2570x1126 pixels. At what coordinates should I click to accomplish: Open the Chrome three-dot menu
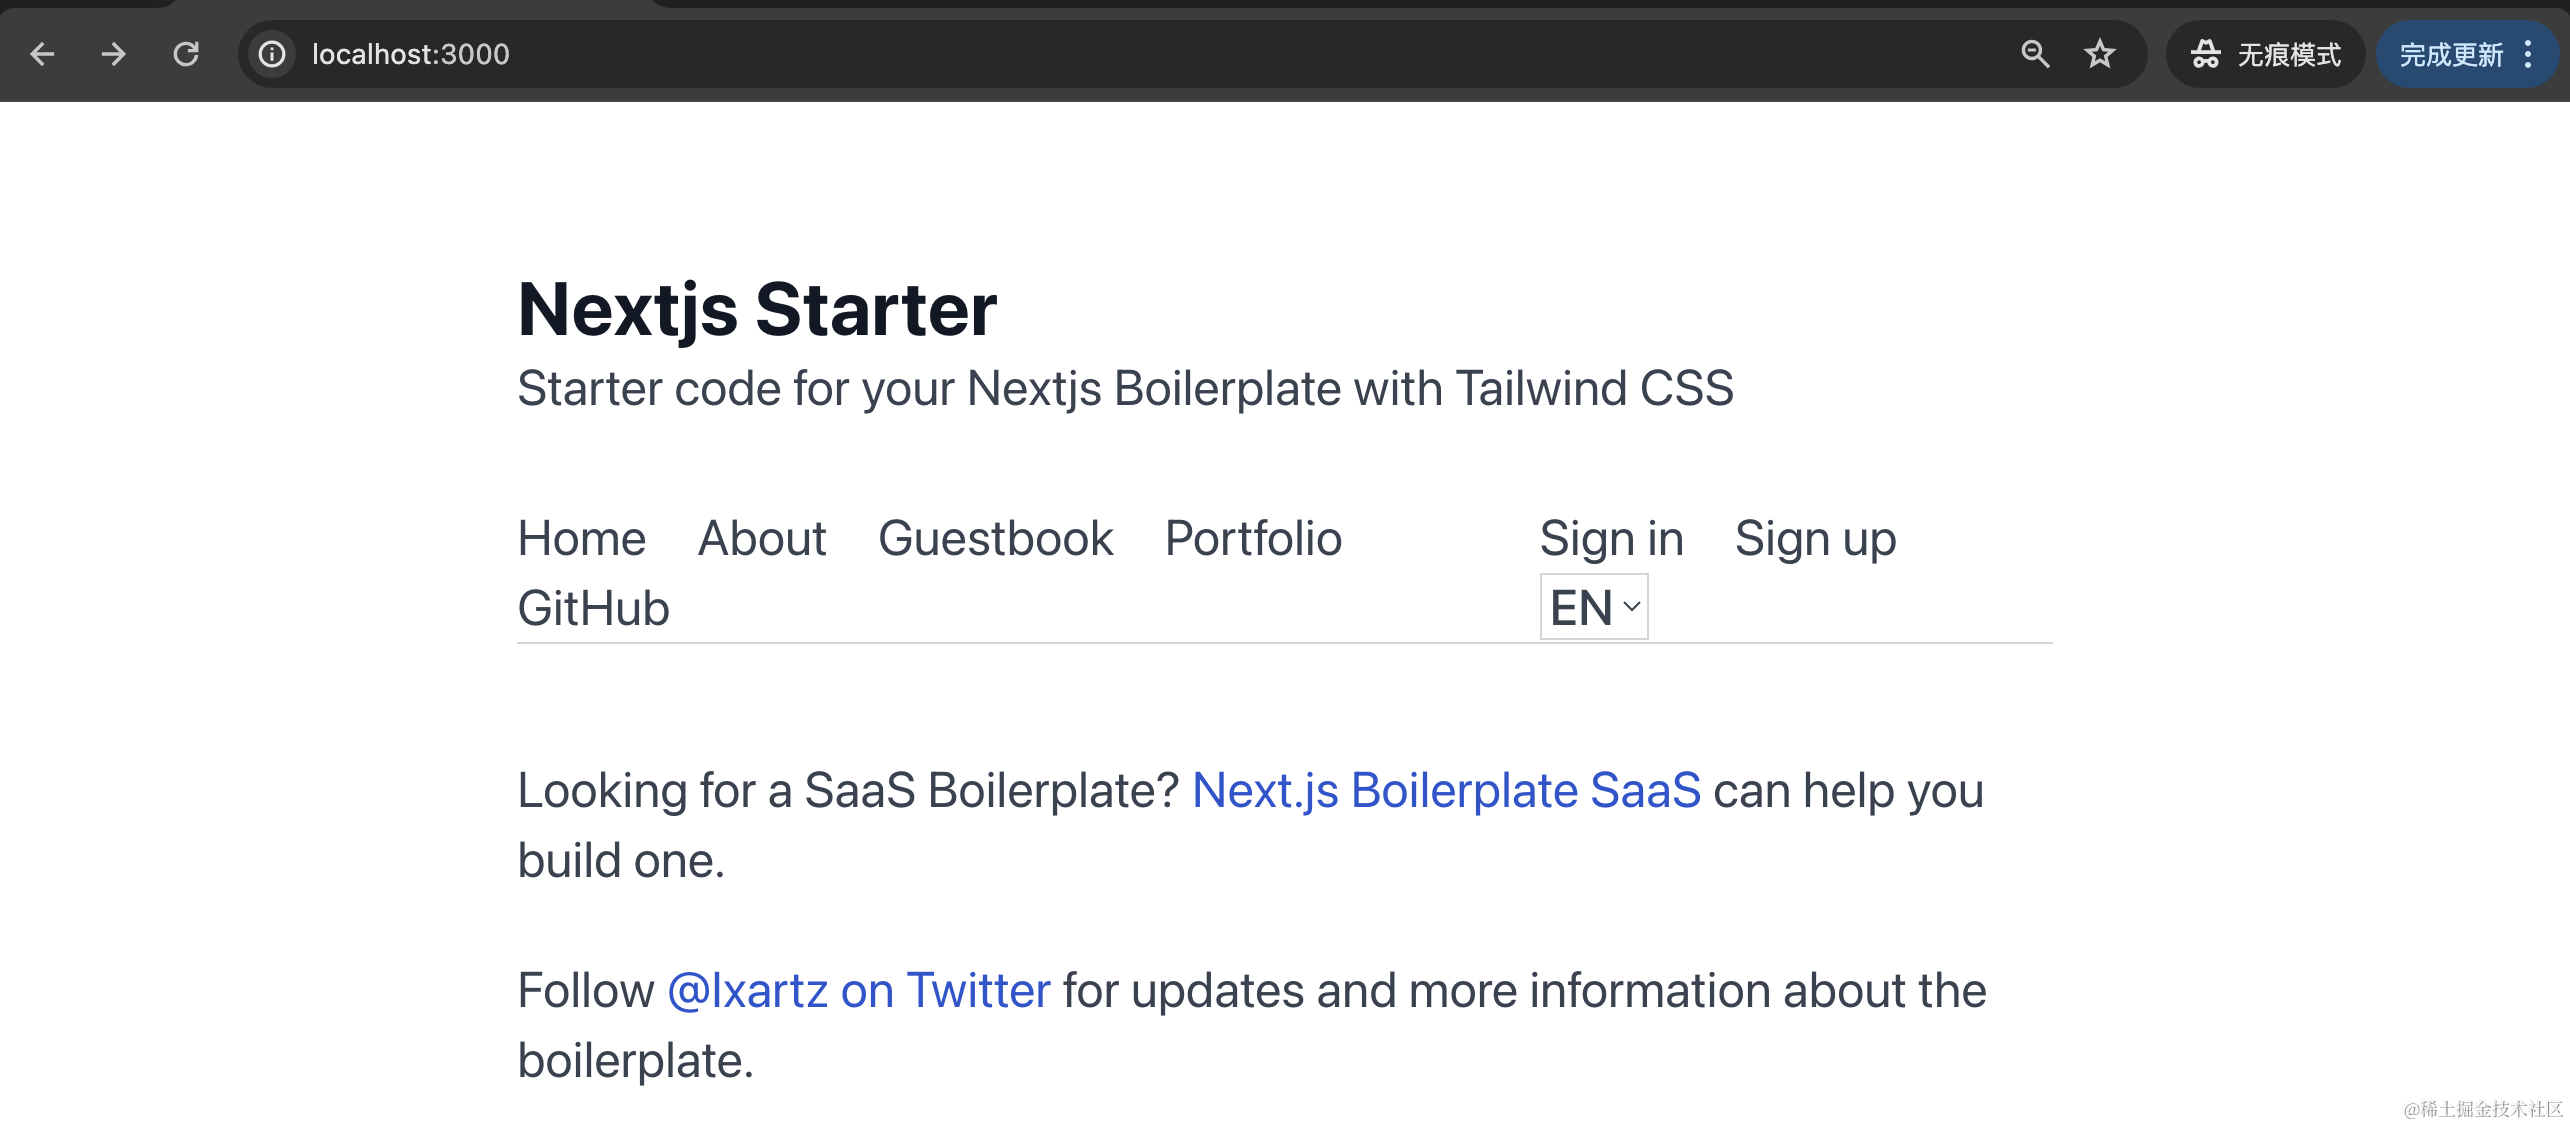tap(2528, 54)
